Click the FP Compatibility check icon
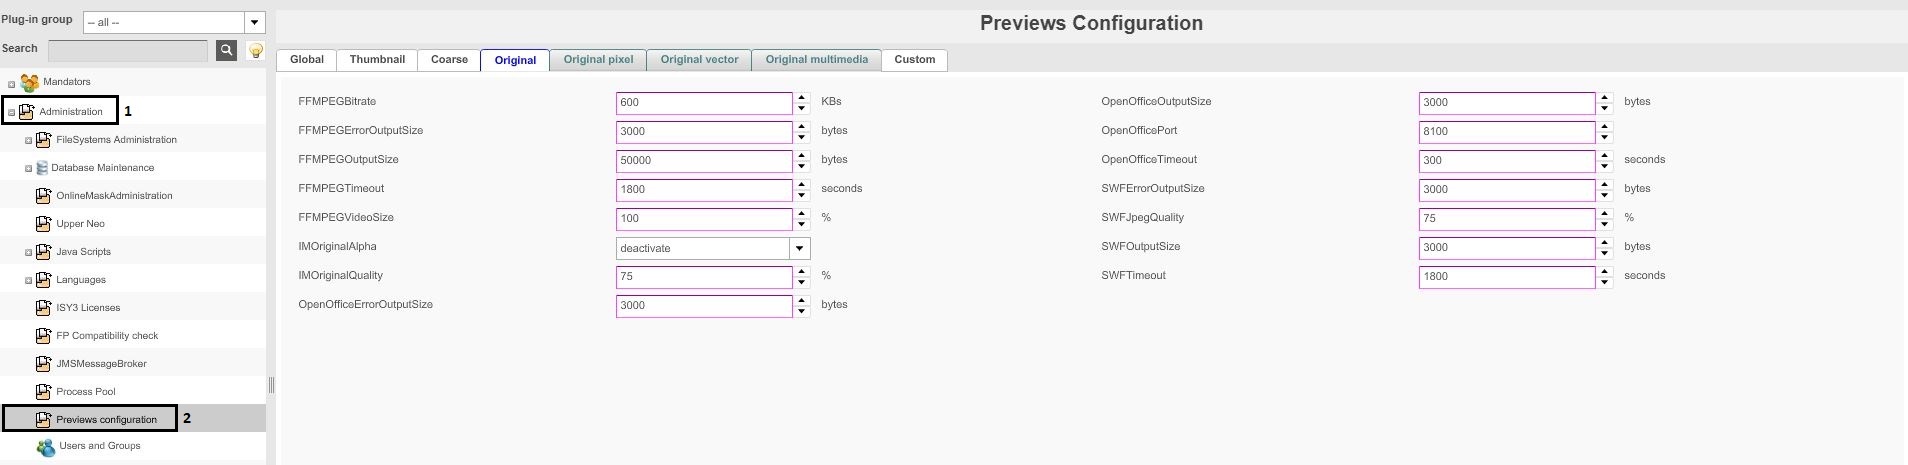1908x465 pixels. 43,336
